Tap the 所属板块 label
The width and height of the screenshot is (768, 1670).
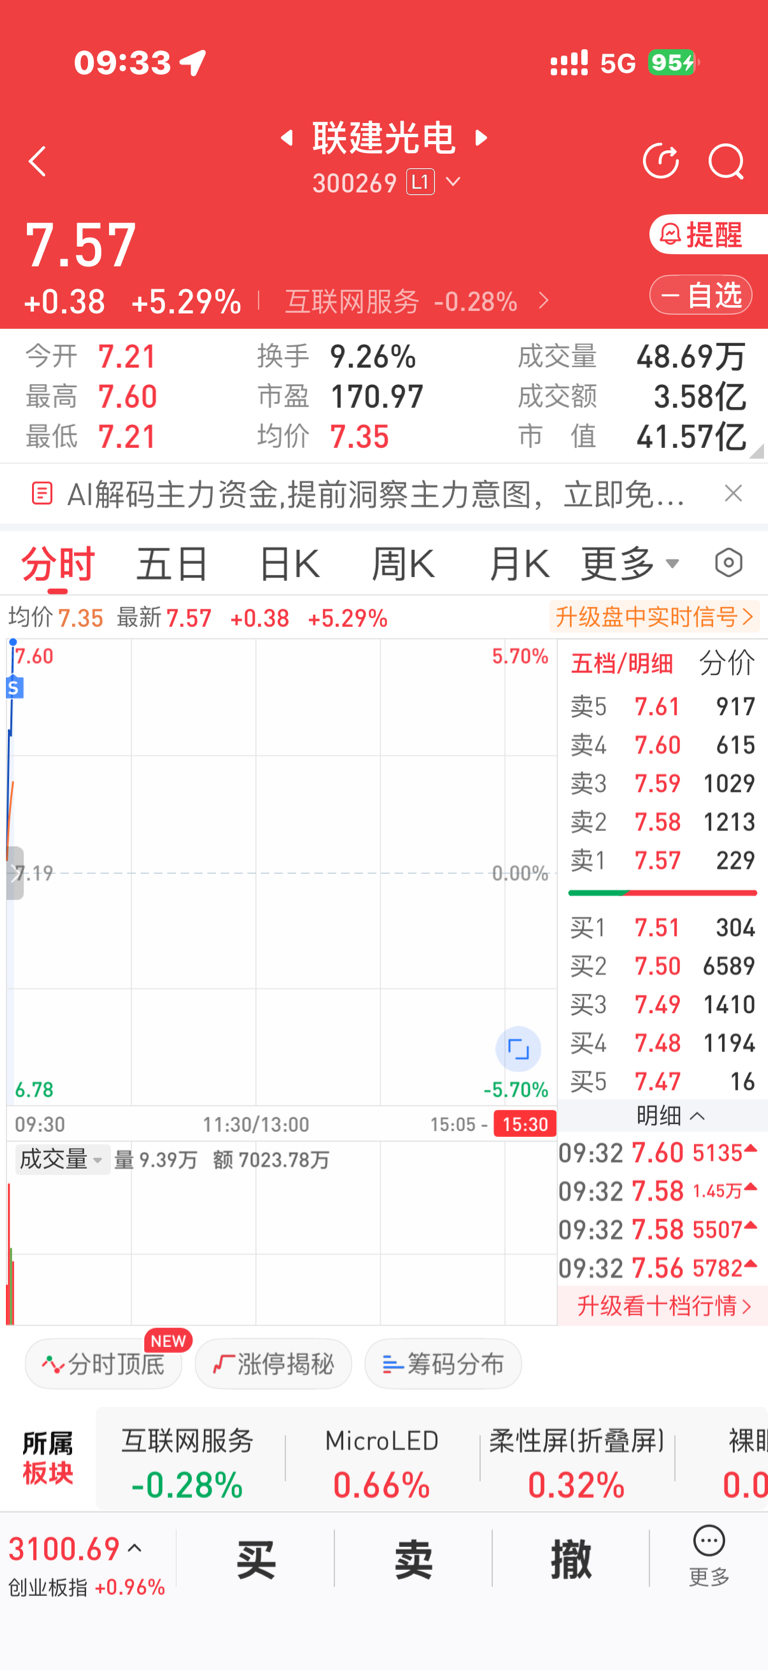(x=48, y=1458)
